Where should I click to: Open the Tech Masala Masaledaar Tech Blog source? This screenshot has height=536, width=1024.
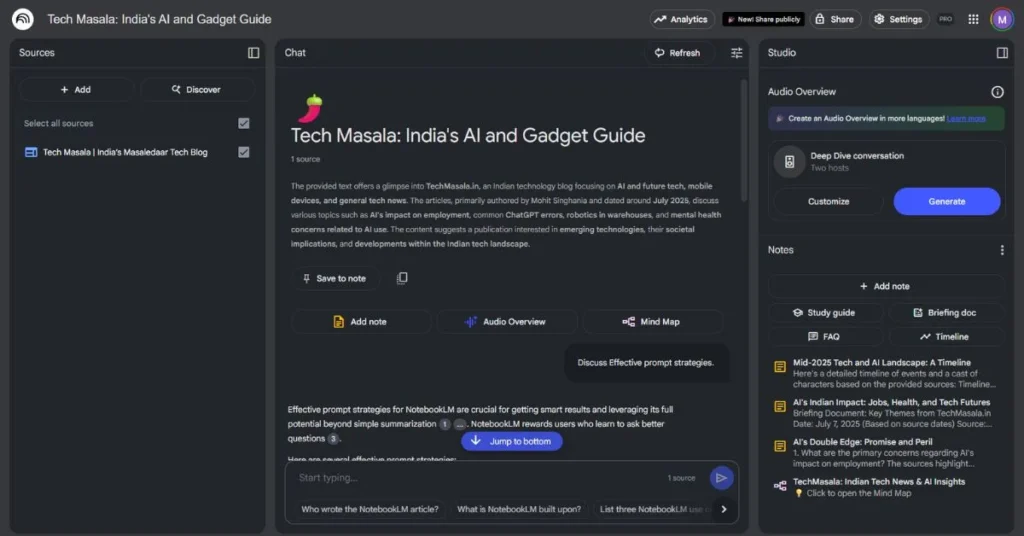[125, 152]
